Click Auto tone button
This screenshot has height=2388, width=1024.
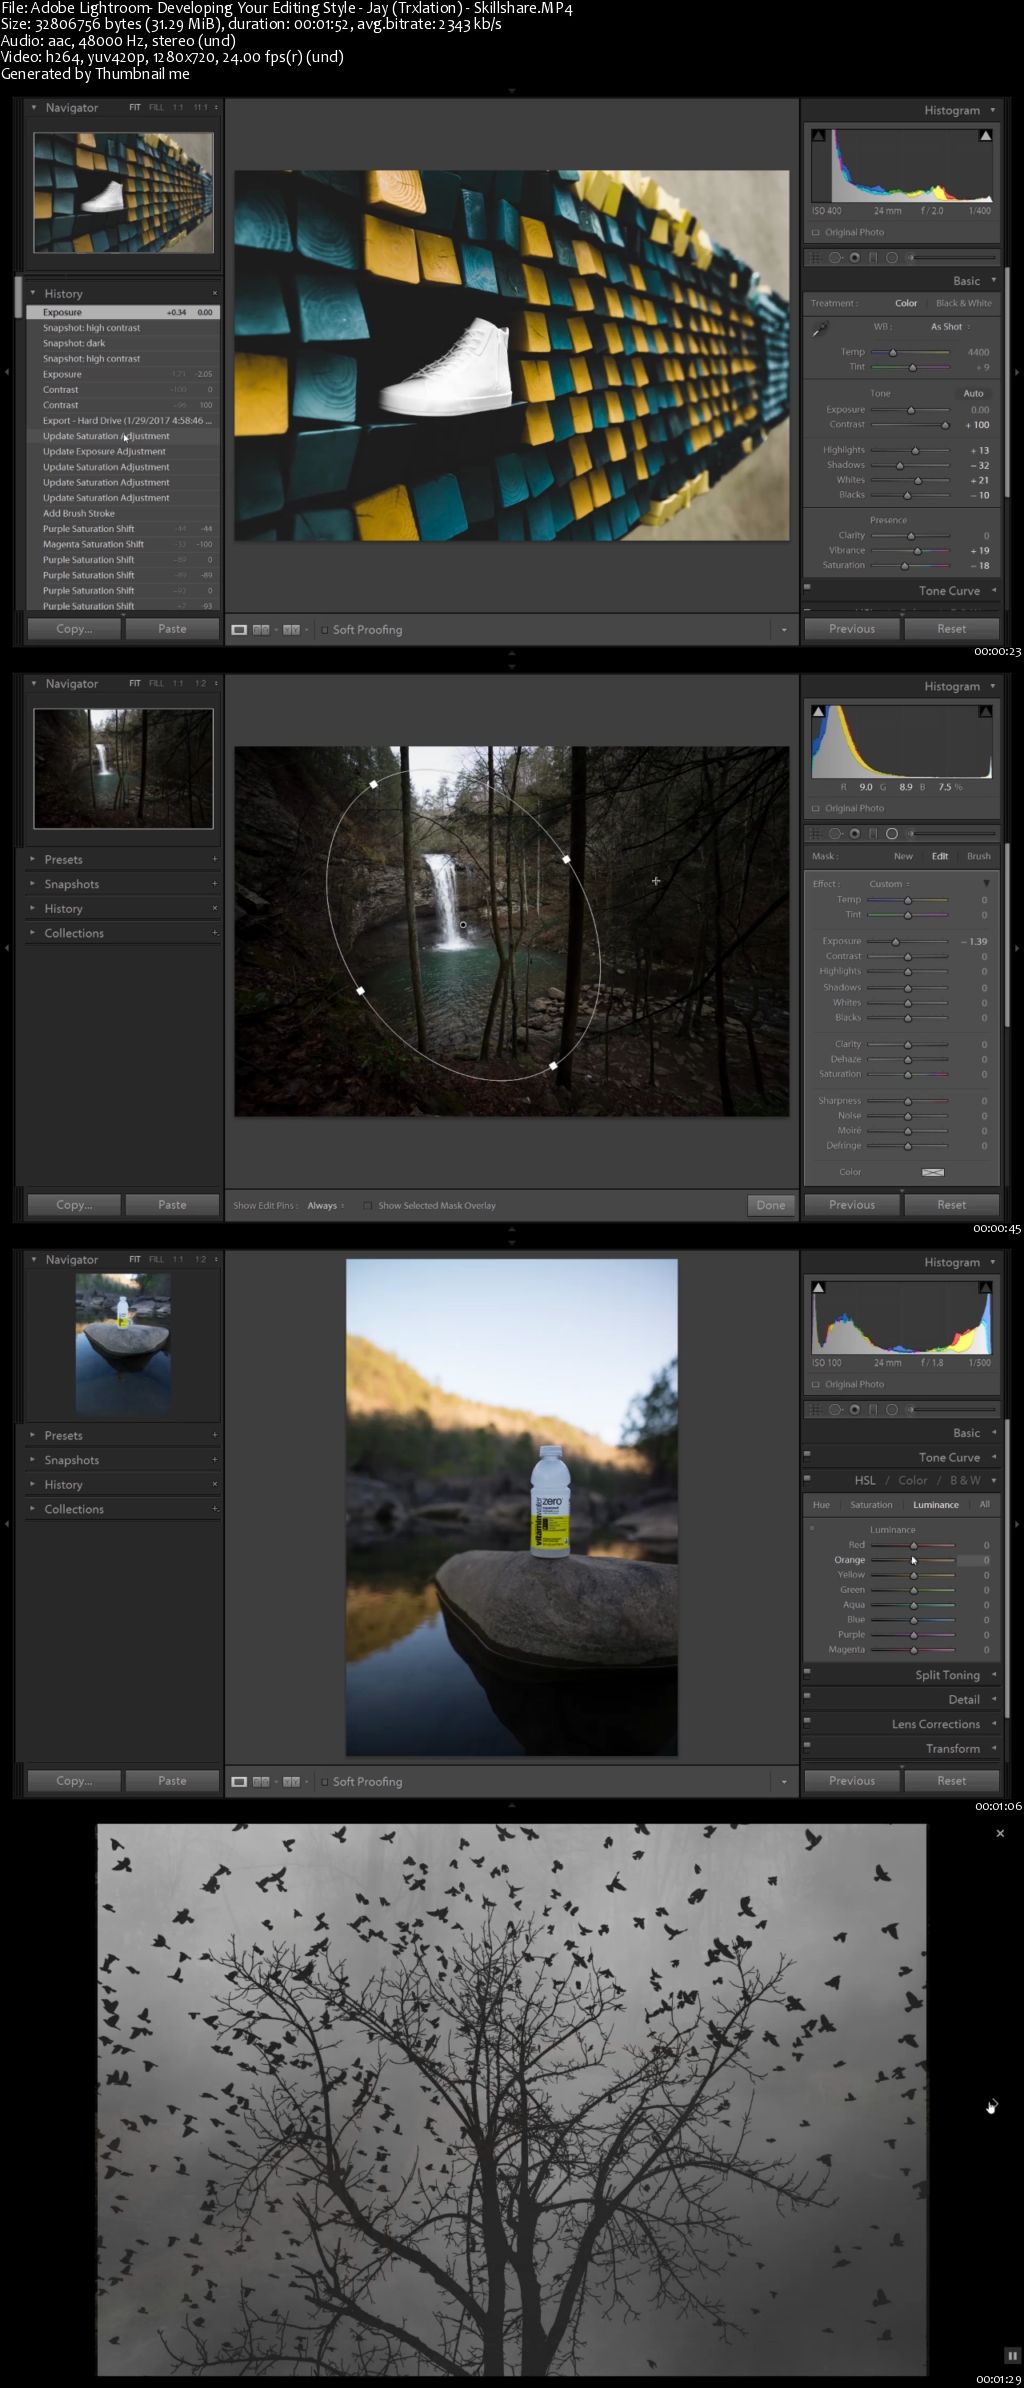click(x=973, y=393)
